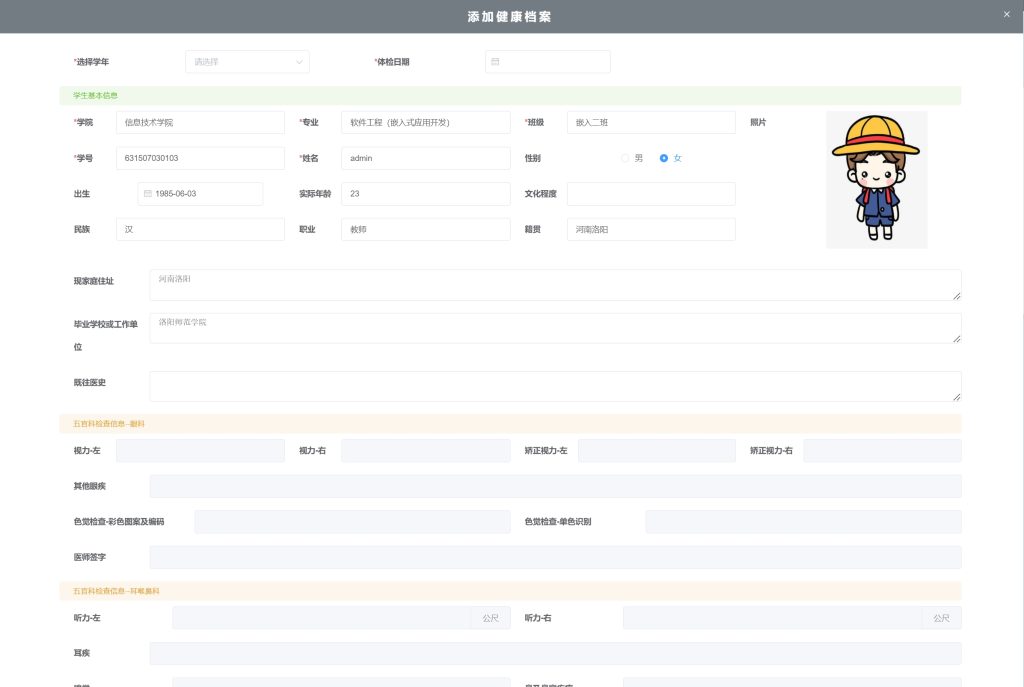The image size is (1024, 687).
Task: Click the 公尺 unit label beside 听力-左
Action: click(490, 618)
